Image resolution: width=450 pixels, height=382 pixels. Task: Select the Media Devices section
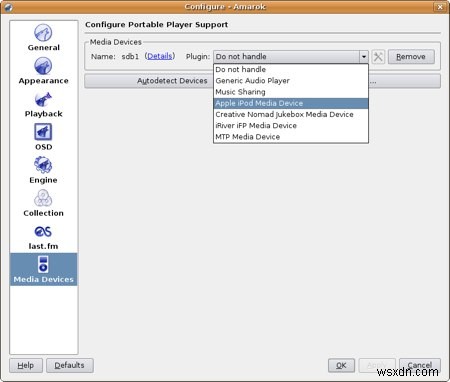(44, 269)
